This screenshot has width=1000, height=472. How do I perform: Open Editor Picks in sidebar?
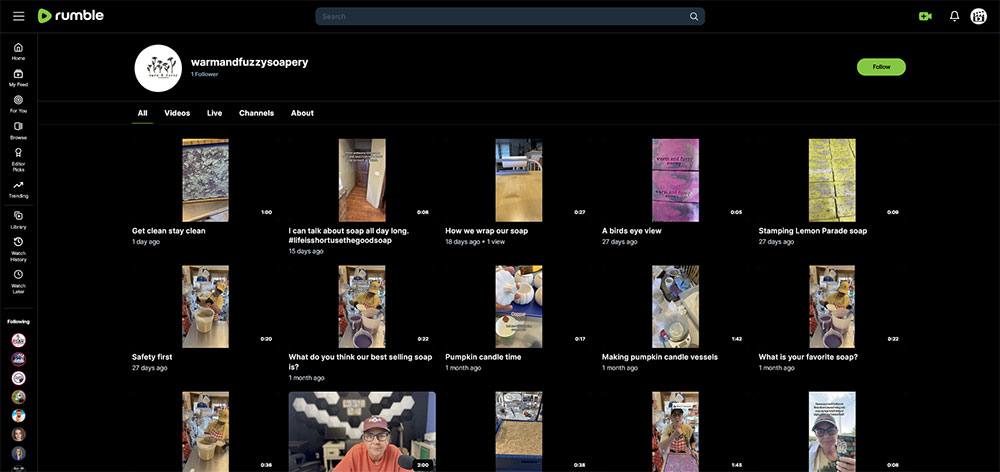click(x=18, y=159)
